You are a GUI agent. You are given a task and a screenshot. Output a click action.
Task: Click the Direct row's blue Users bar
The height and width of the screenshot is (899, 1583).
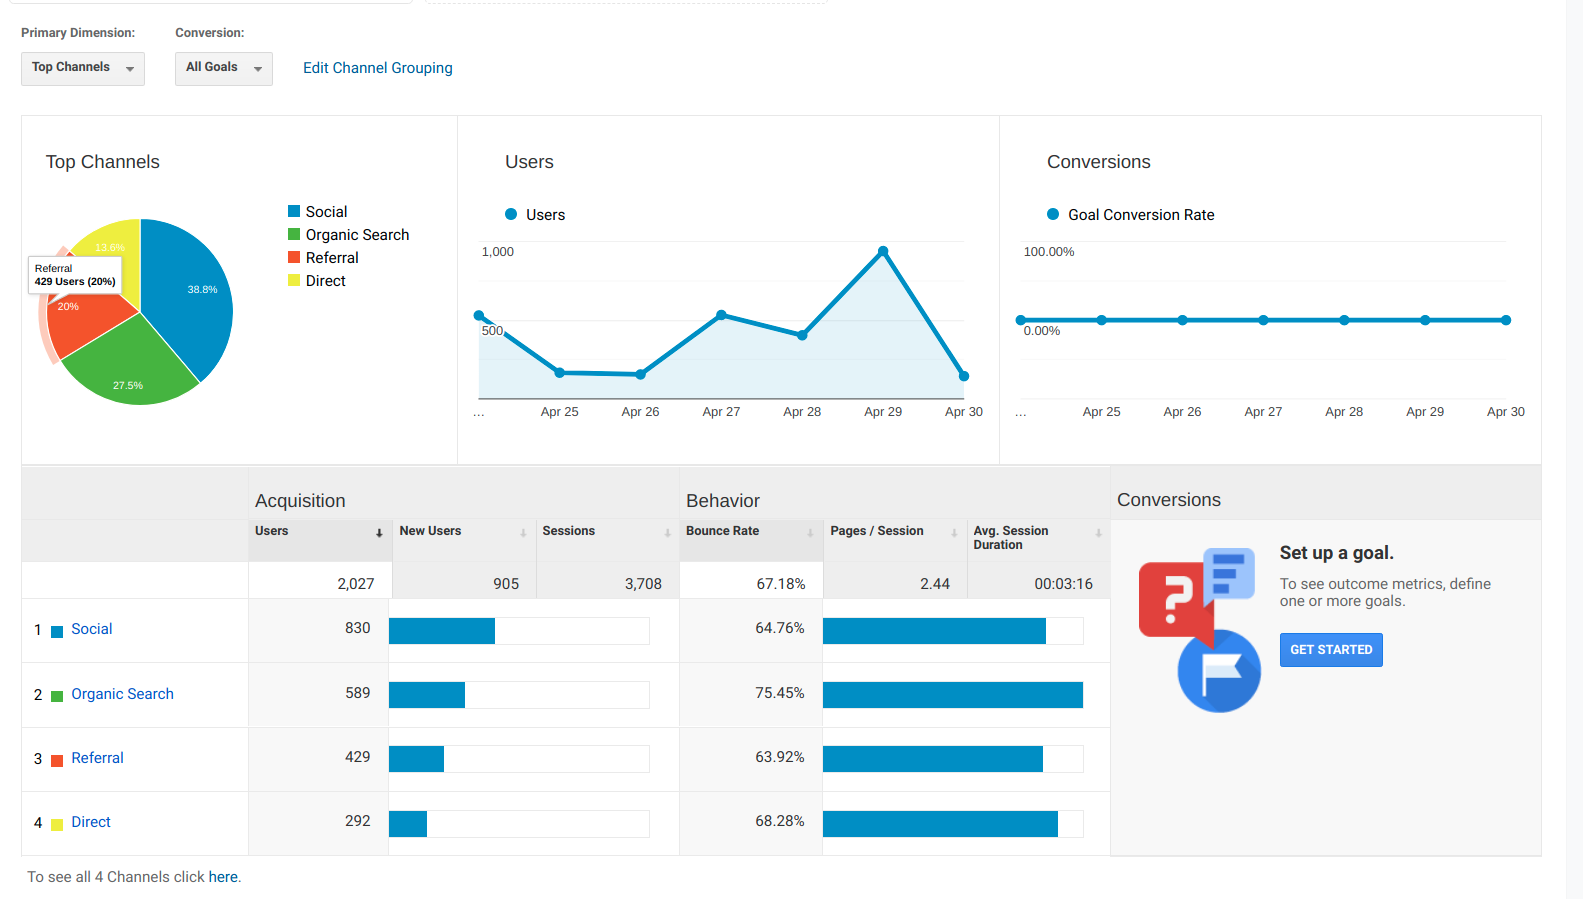pos(408,824)
